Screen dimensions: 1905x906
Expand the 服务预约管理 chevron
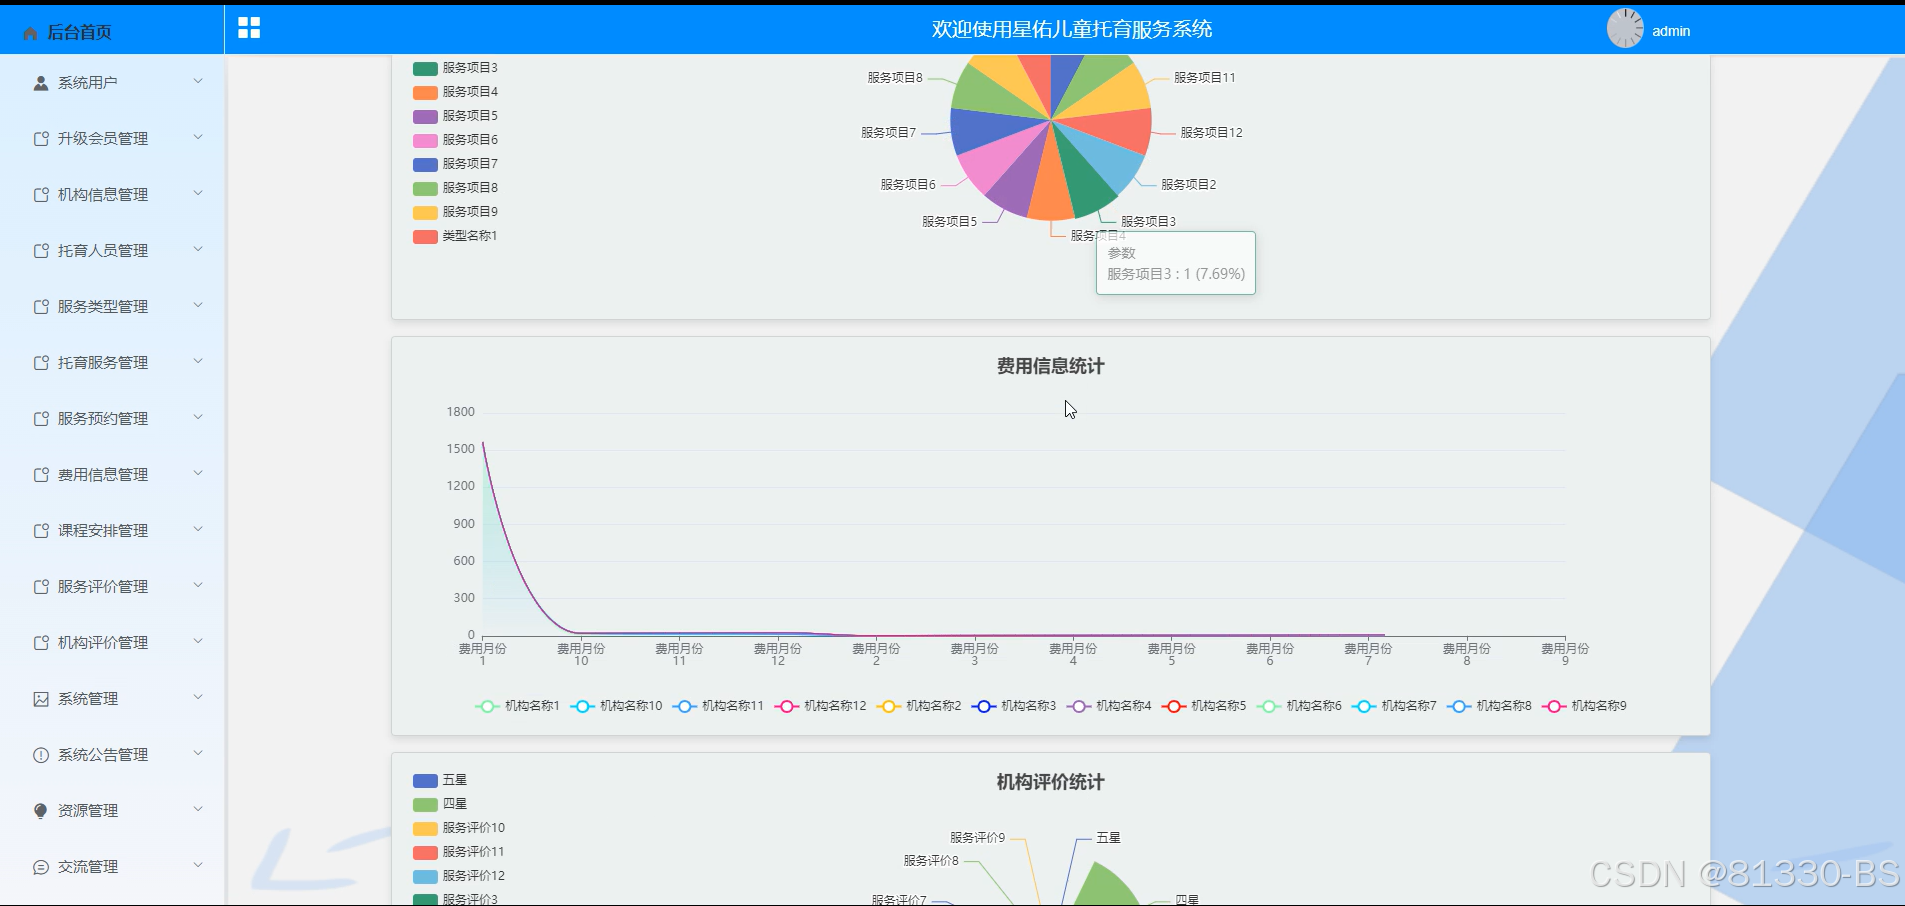pos(198,417)
